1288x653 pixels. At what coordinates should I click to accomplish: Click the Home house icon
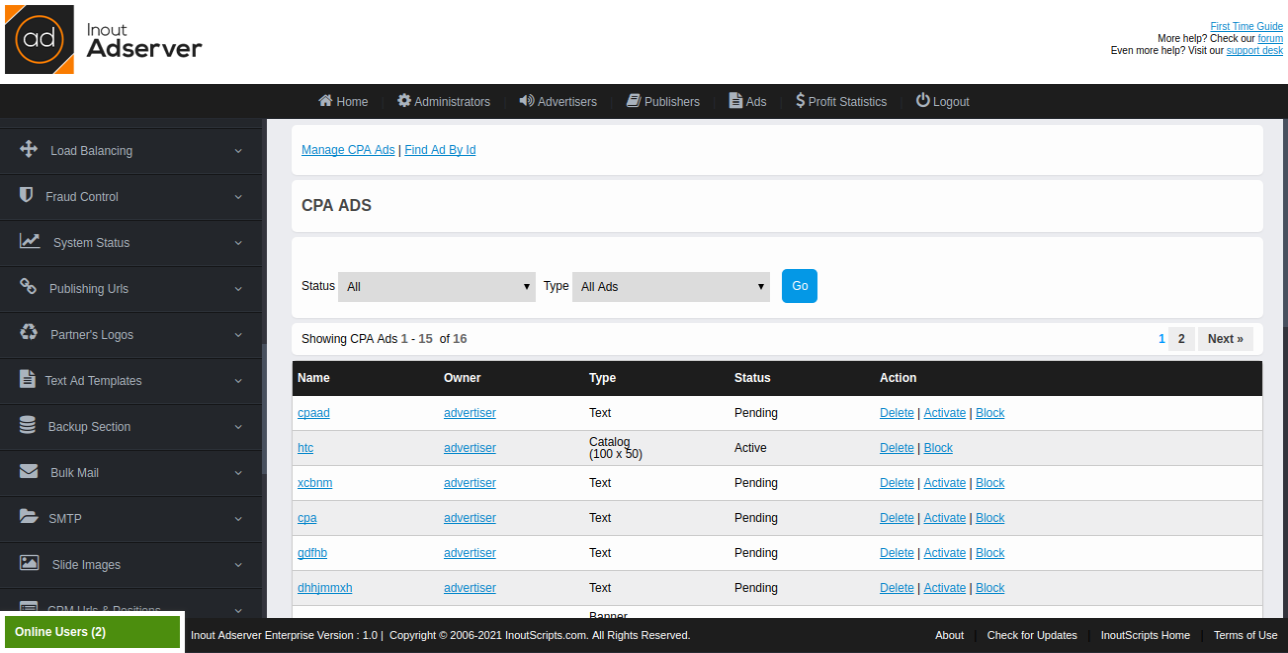(325, 101)
